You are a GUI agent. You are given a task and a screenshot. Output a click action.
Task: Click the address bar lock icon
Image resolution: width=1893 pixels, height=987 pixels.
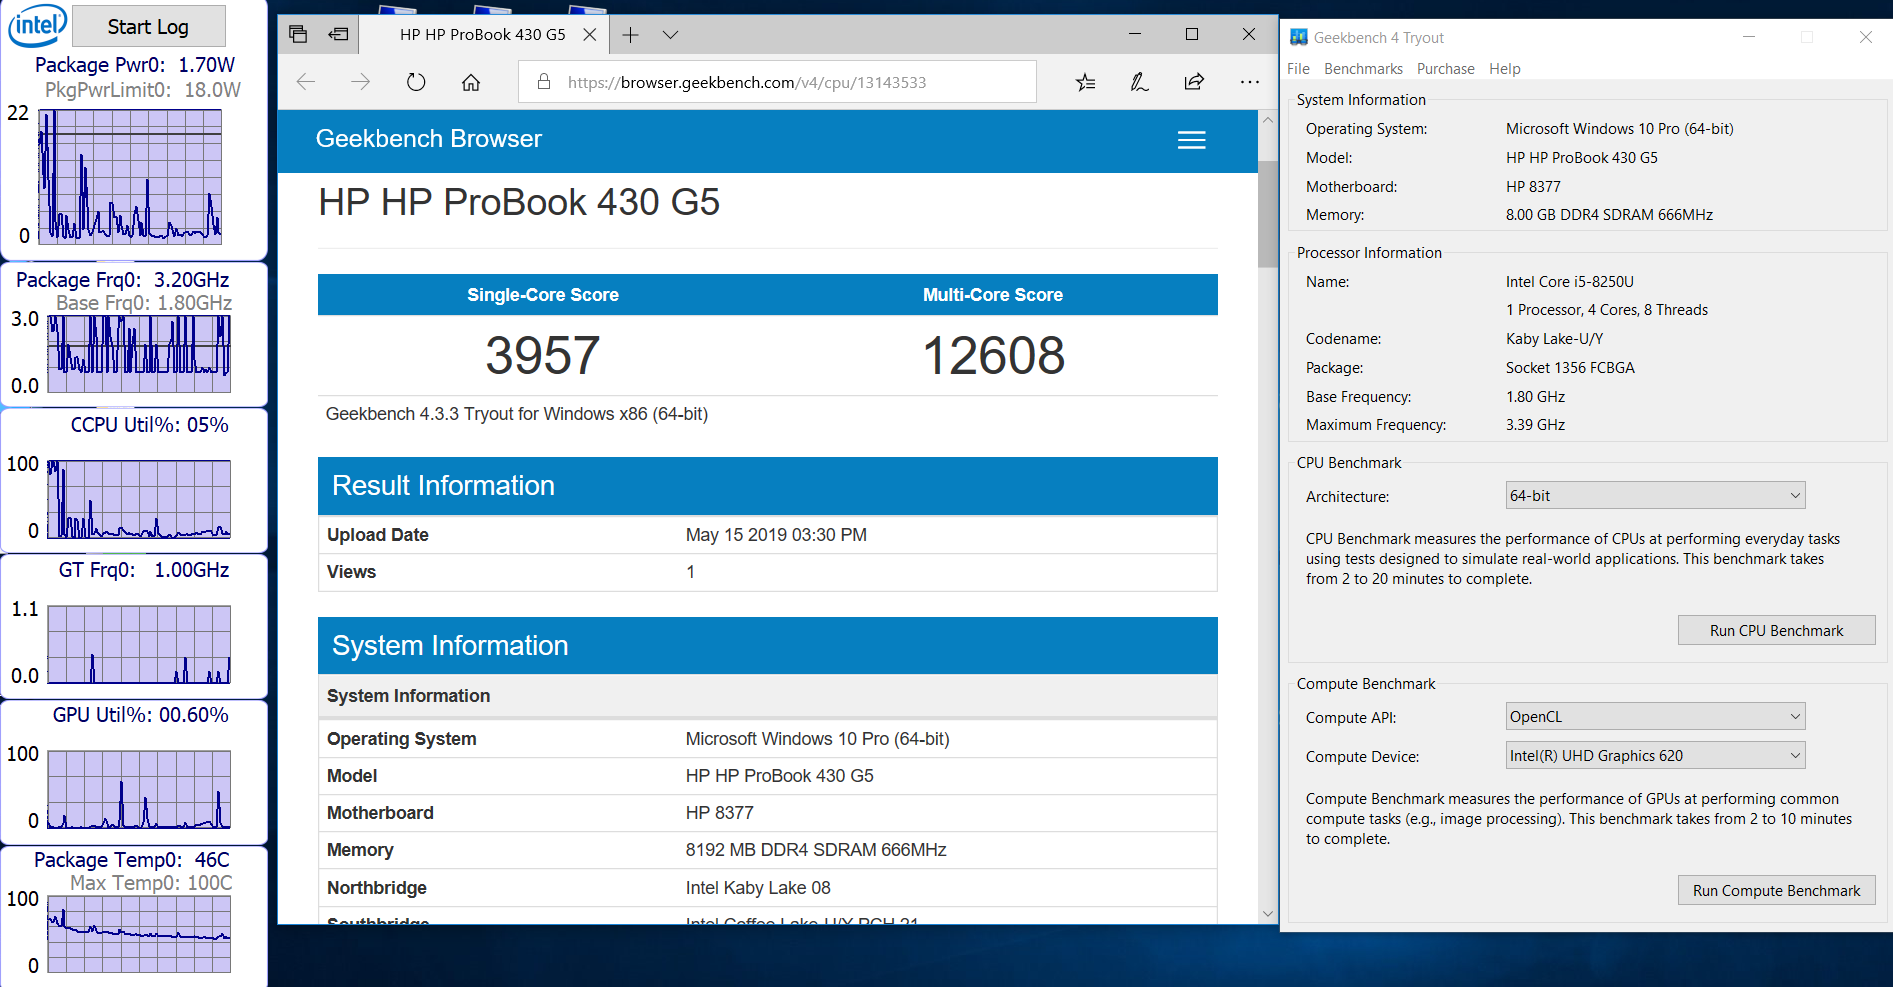pyautogui.click(x=544, y=82)
